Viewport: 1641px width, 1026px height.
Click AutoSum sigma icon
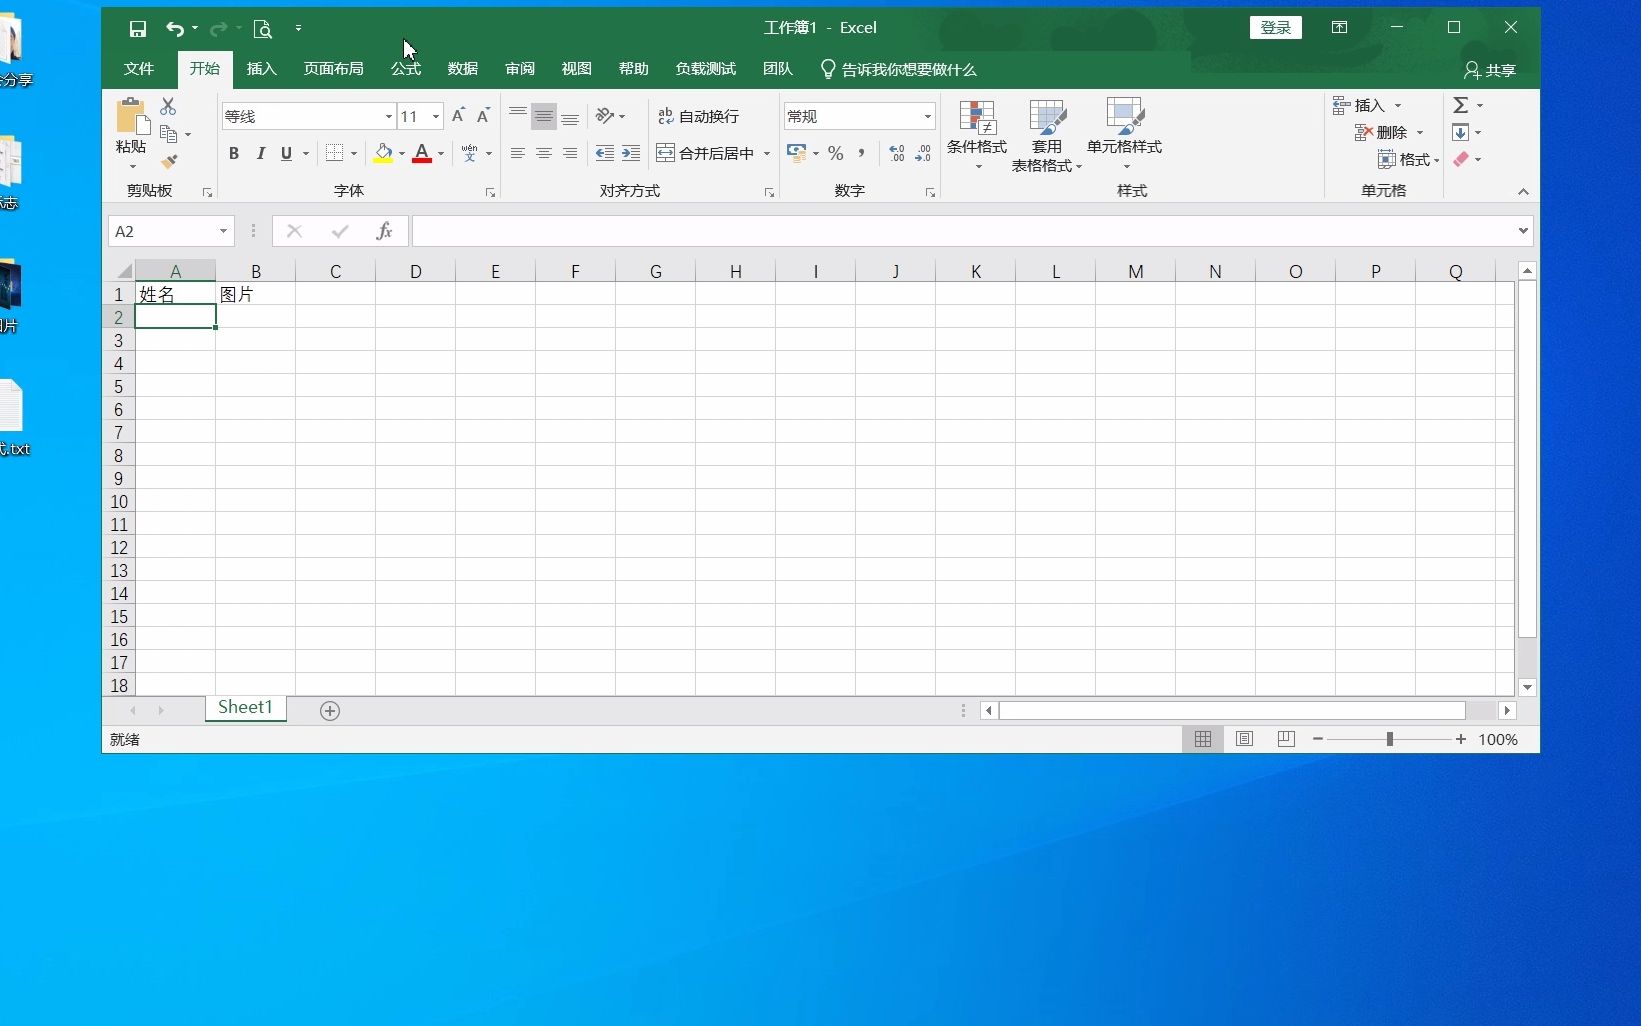pyautogui.click(x=1461, y=105)
